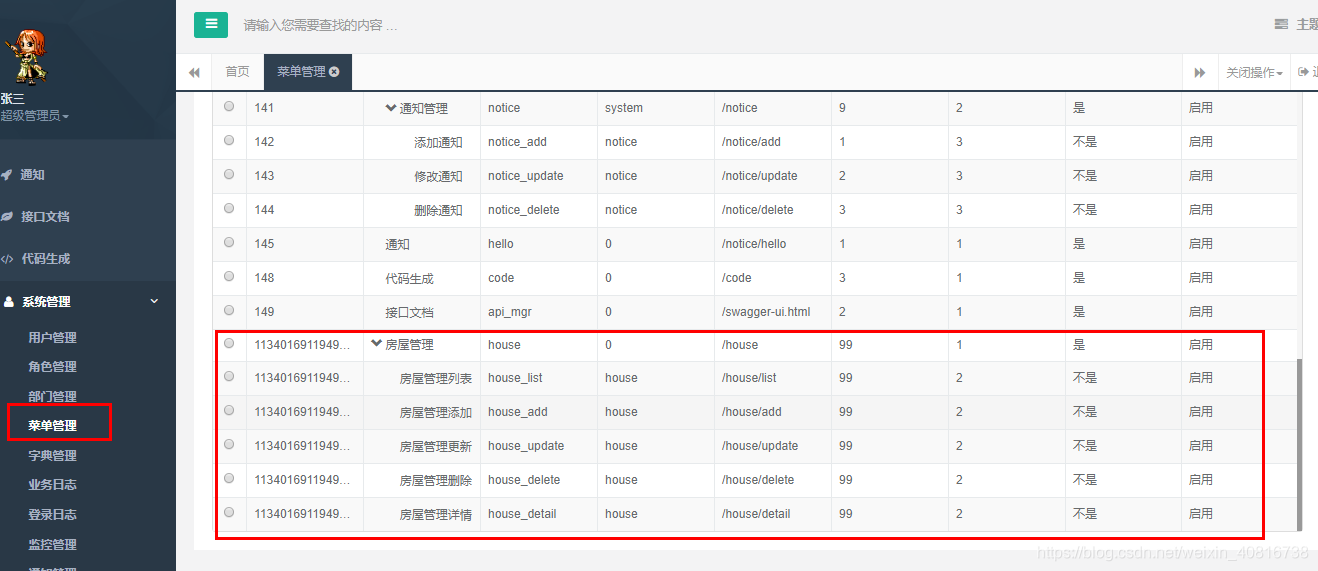Click the user avatar image

coord(26,58)
